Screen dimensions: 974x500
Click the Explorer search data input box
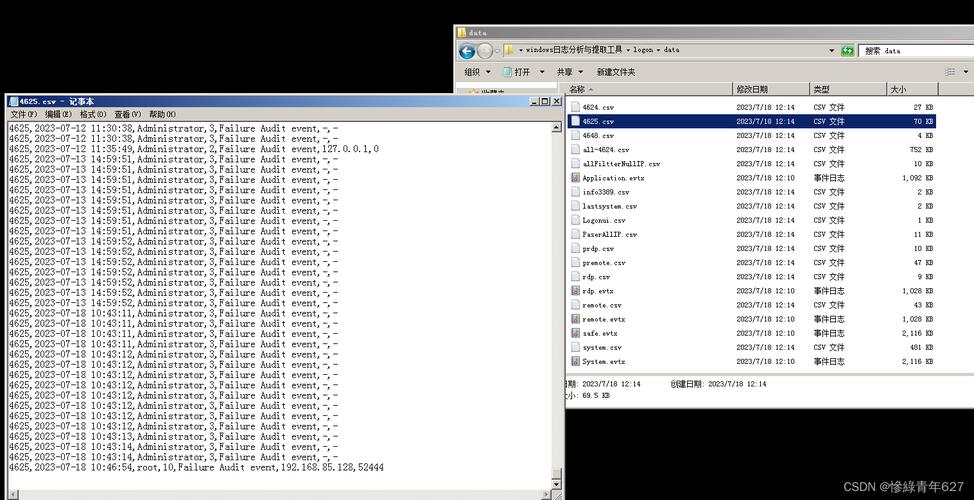click(912, 50)
